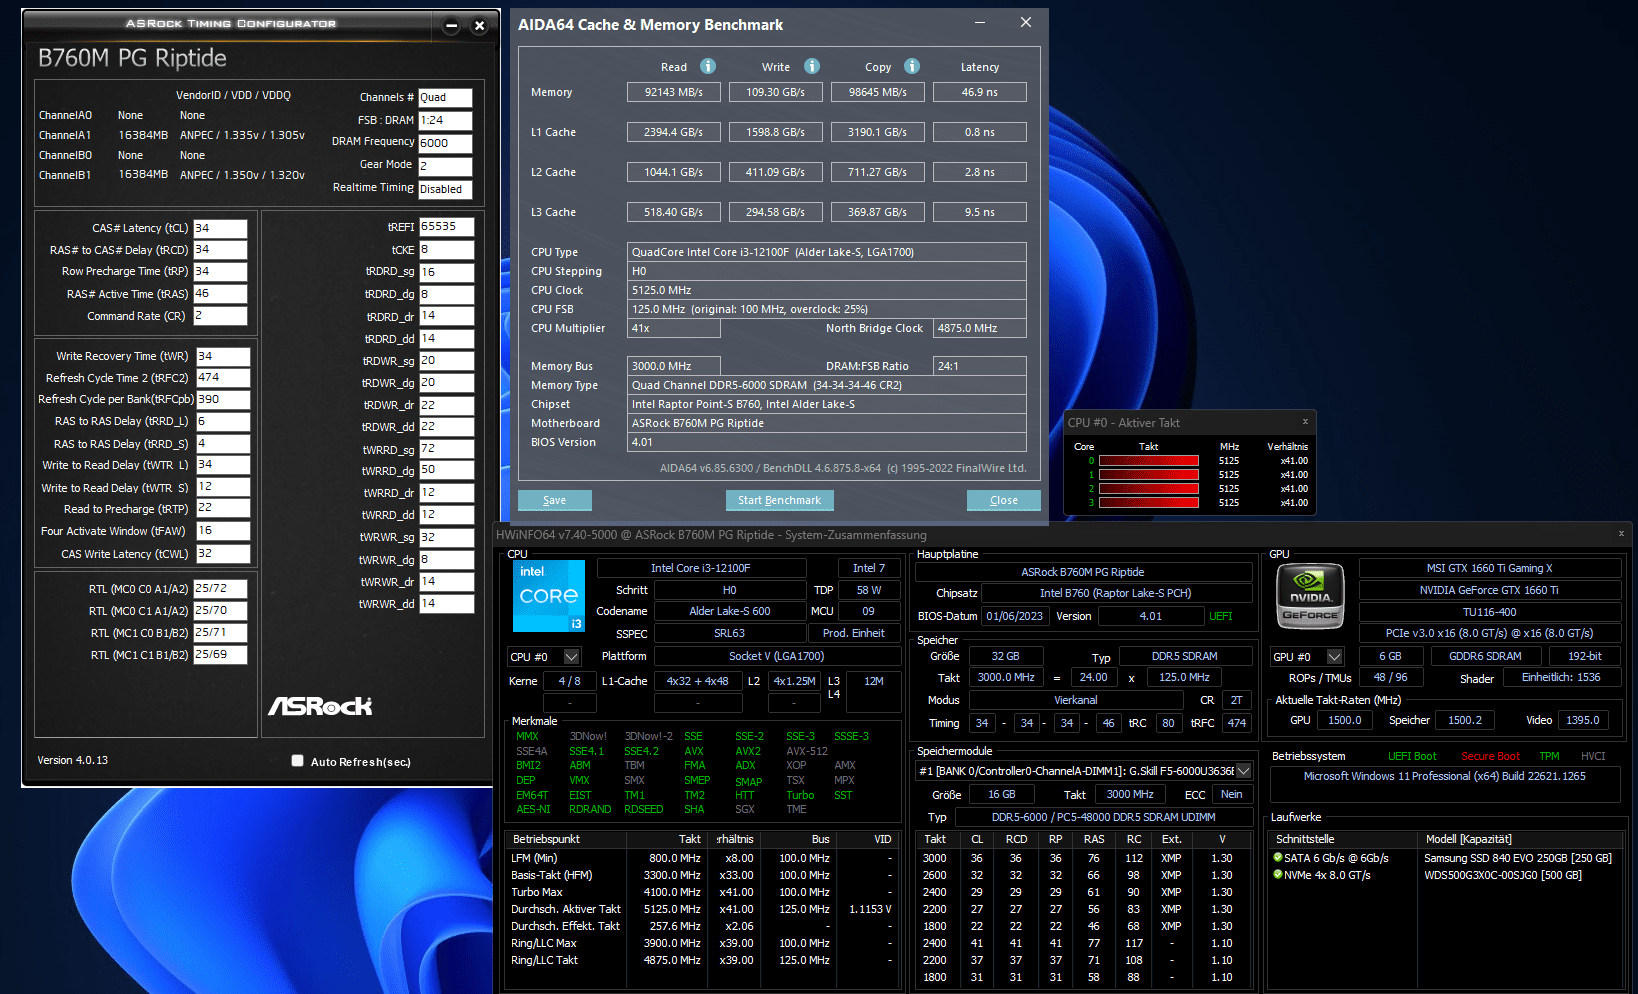Click the CPU Clock 5125.0 MHz value

827,290
